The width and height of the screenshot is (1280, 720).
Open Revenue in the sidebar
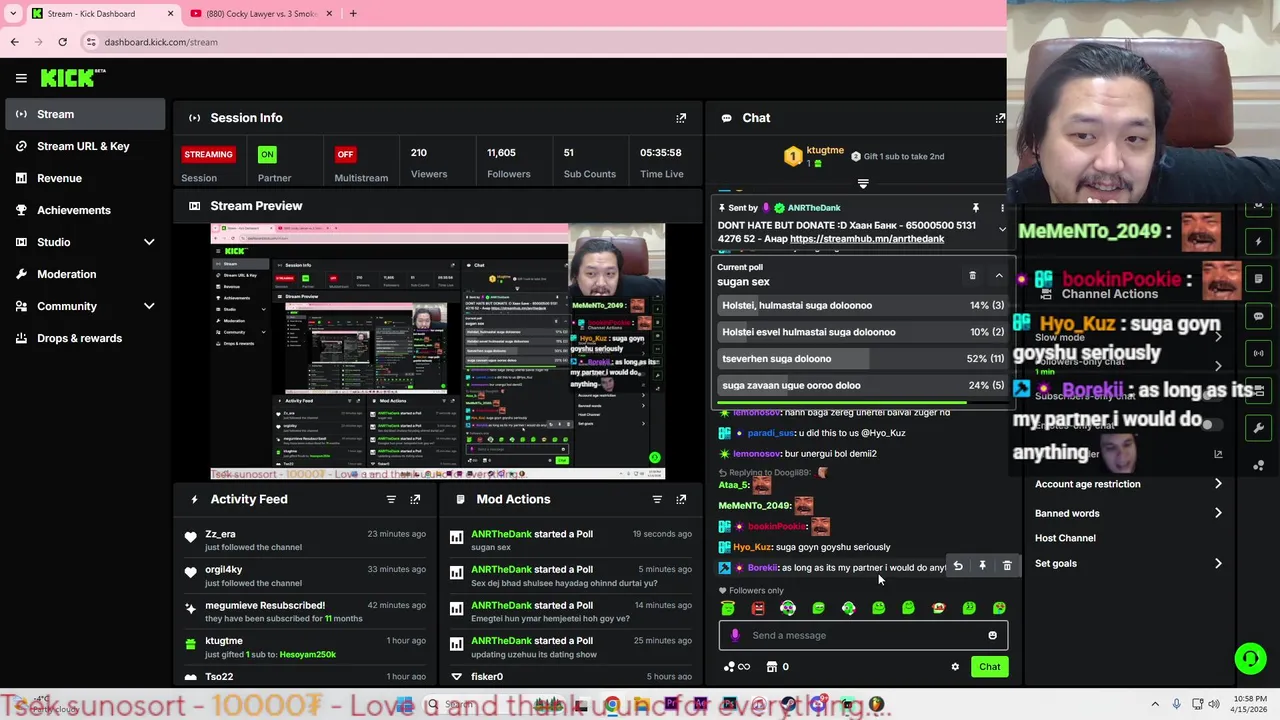pyautogui.click(x=84, y=178)
